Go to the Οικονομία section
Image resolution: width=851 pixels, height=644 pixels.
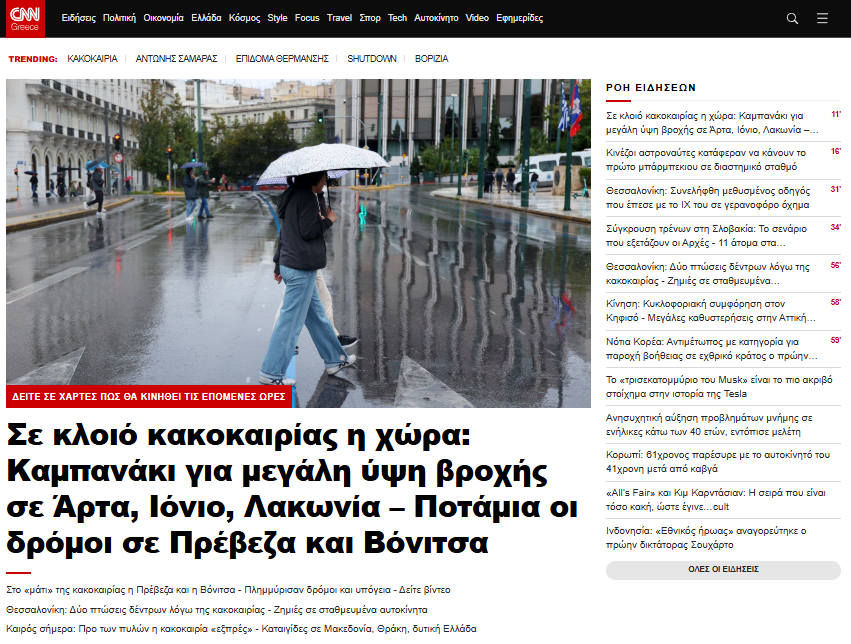click(163, 18)
